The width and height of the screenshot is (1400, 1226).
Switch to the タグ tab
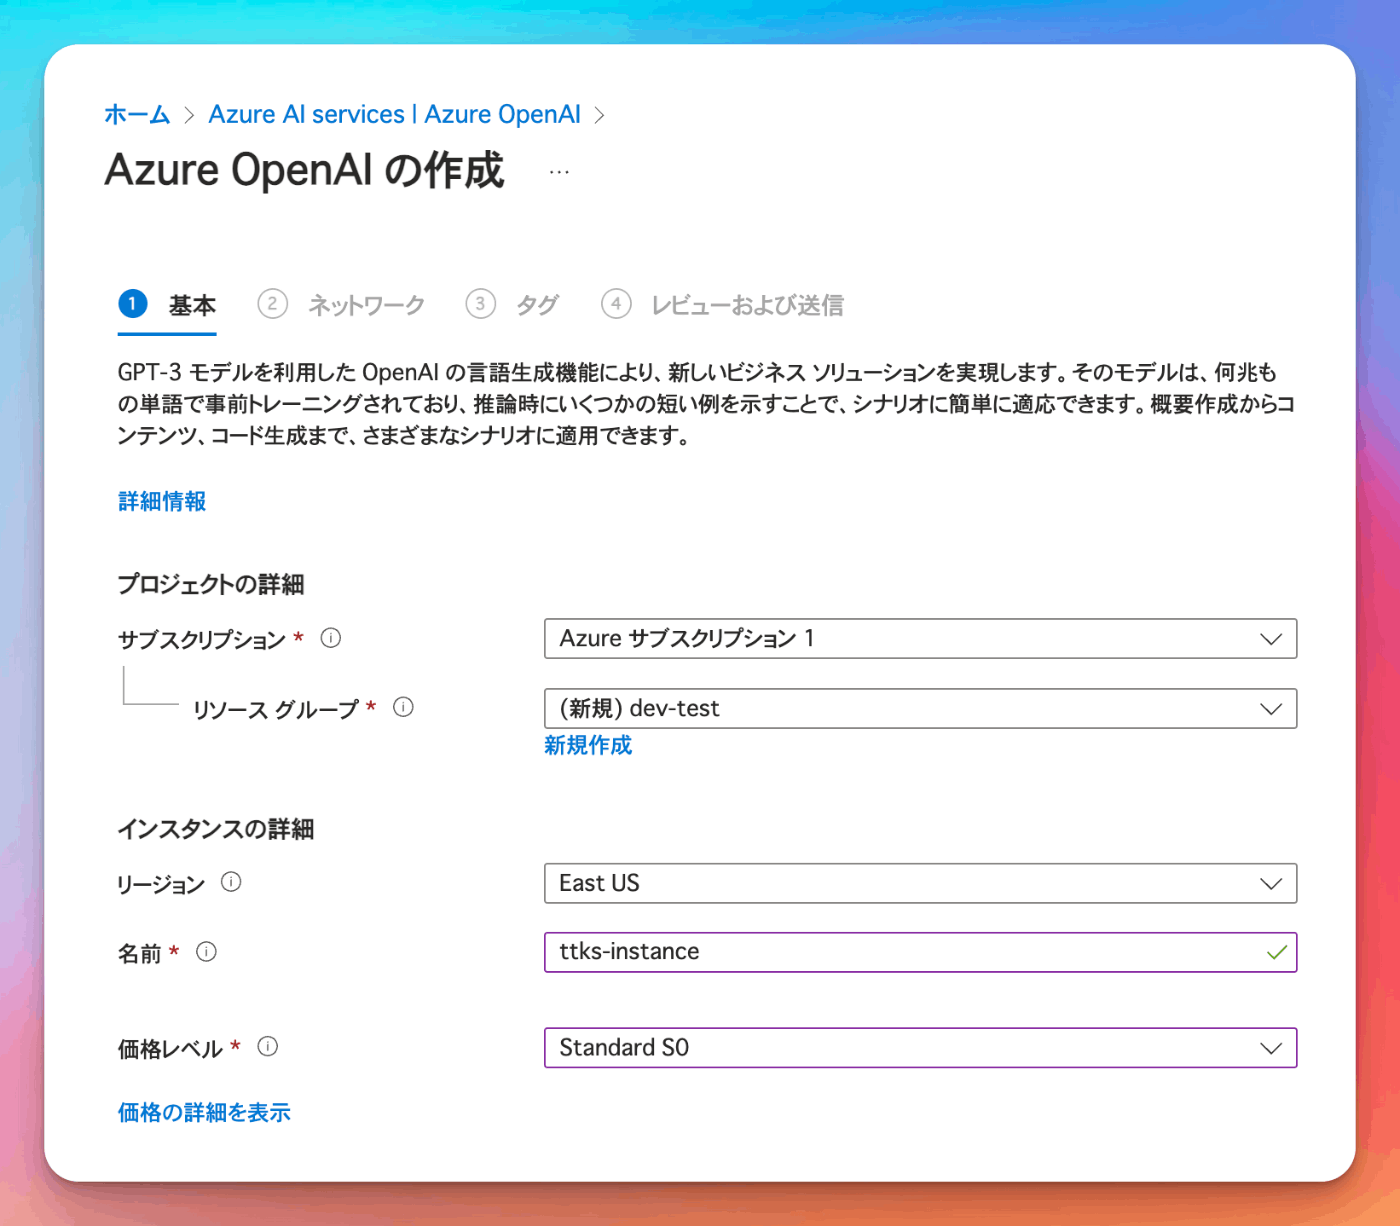512,305
